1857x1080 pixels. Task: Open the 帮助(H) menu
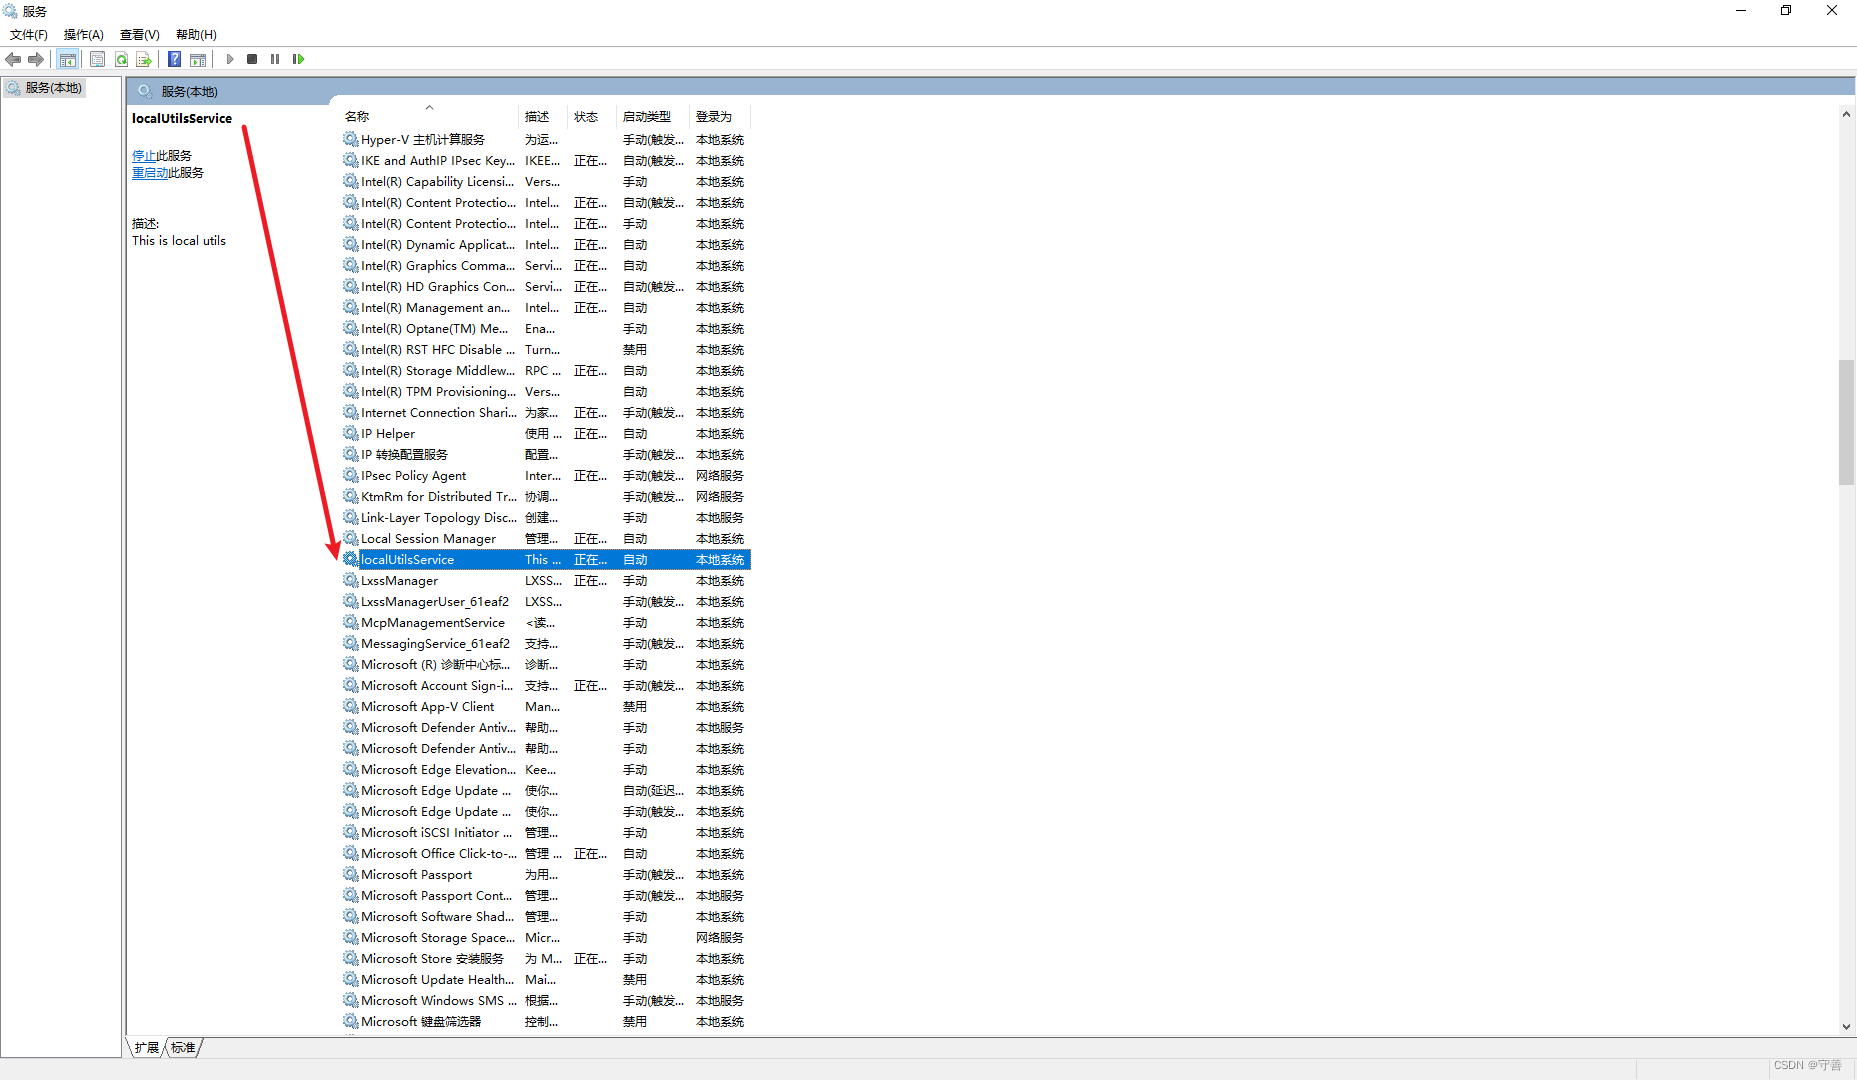pyautogui.click(x=196, y=35)
